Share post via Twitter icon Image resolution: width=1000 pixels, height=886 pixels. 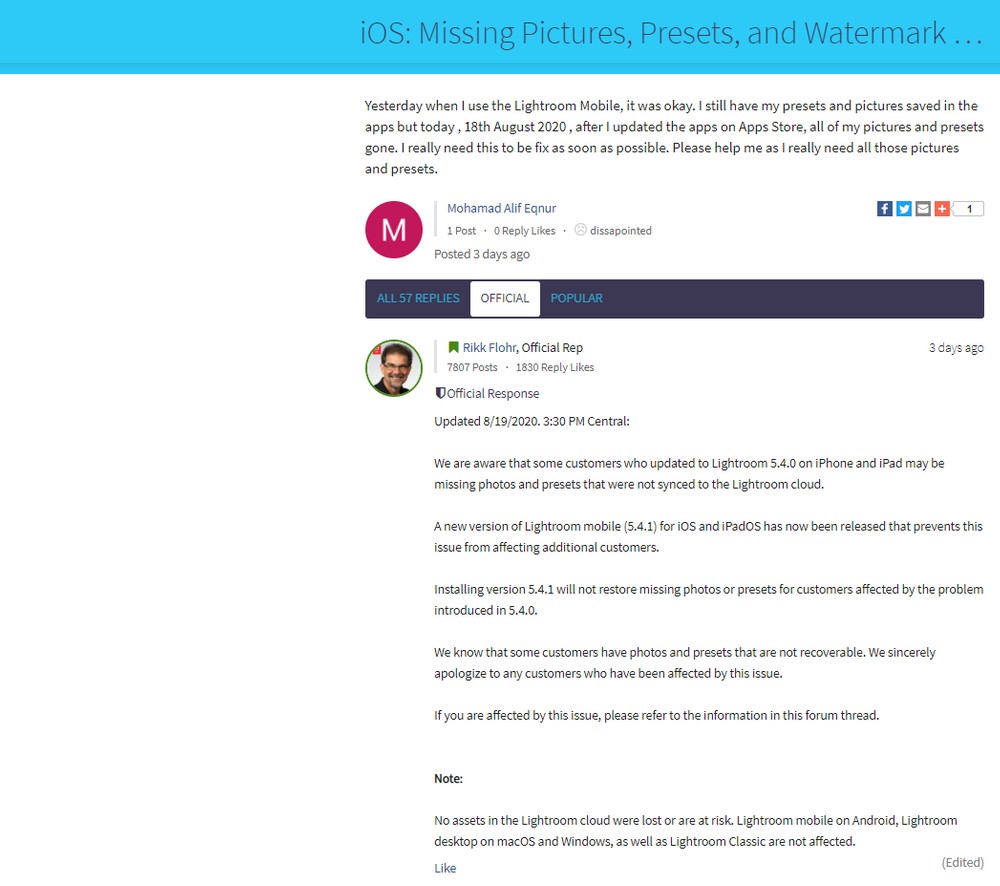pos(904,209)
